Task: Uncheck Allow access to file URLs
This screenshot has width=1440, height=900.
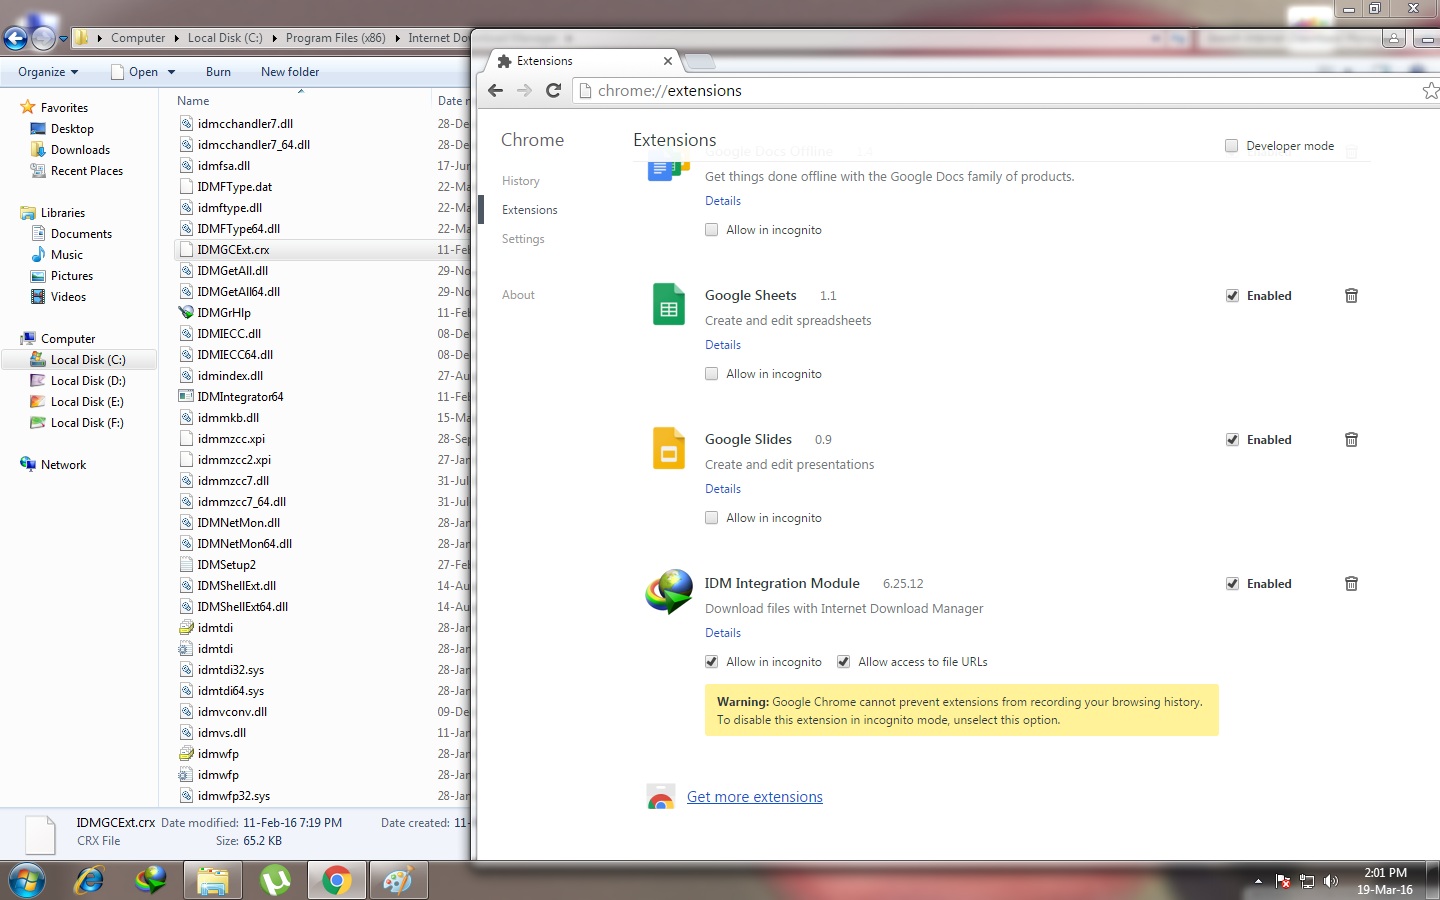Action: point(844,662)
